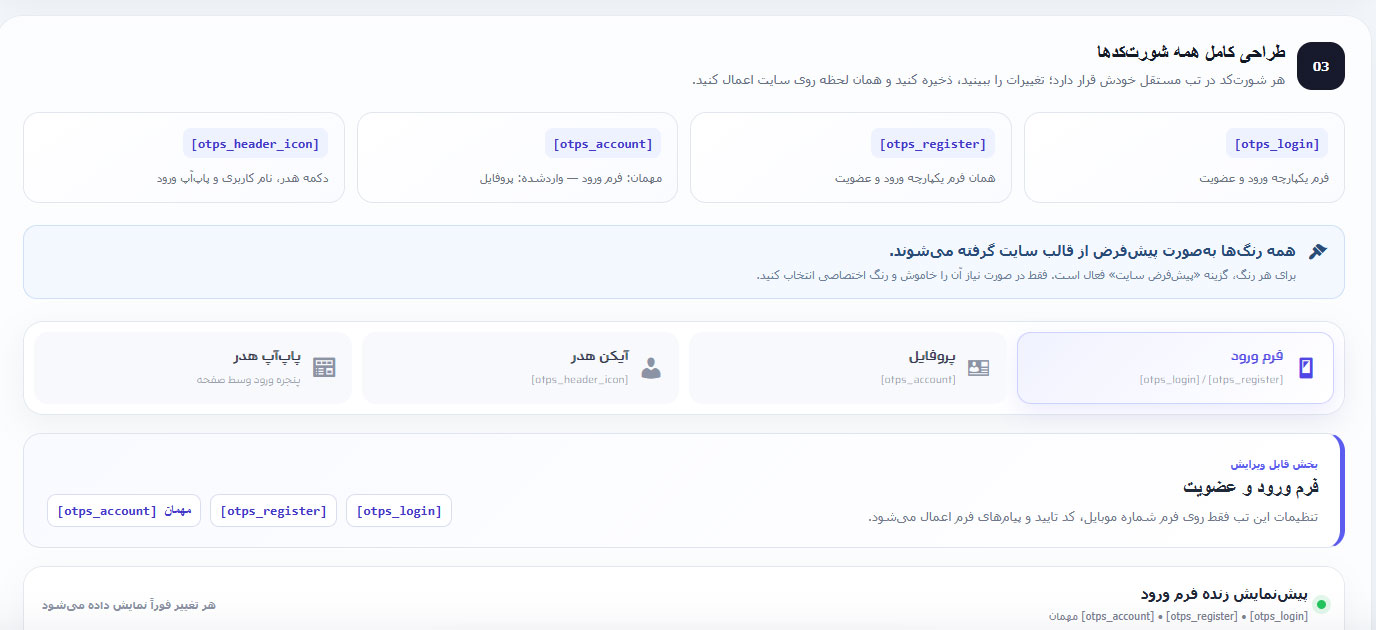The height and width of the screenshot is (630, 1376).
Task: Click the subtitle starting هر شورت‌کد در تب مستقل
Action: (x=989, y=80)
